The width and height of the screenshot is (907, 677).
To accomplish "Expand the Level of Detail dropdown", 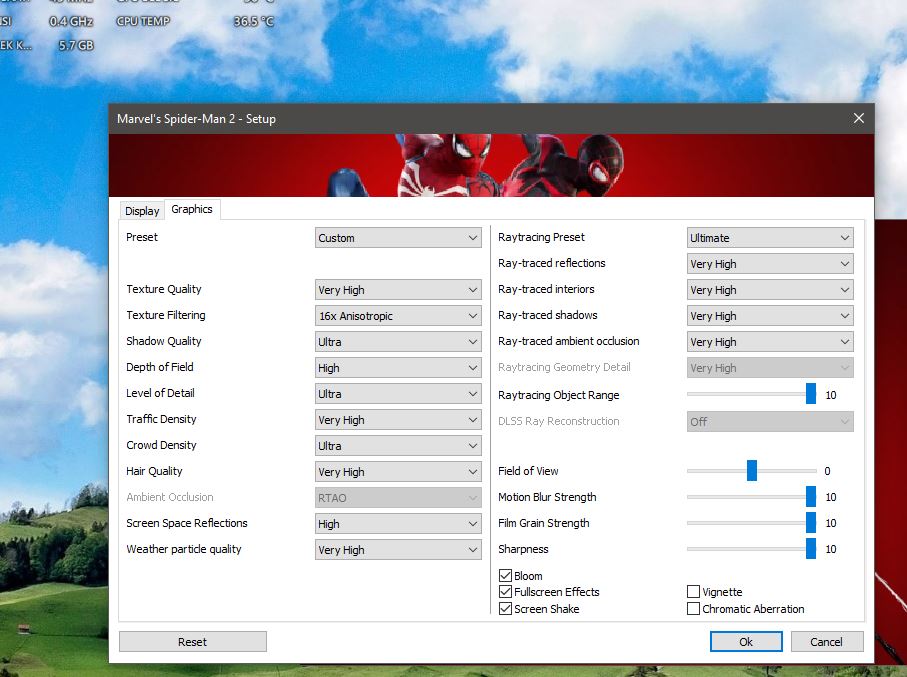I will click(398, 394).
